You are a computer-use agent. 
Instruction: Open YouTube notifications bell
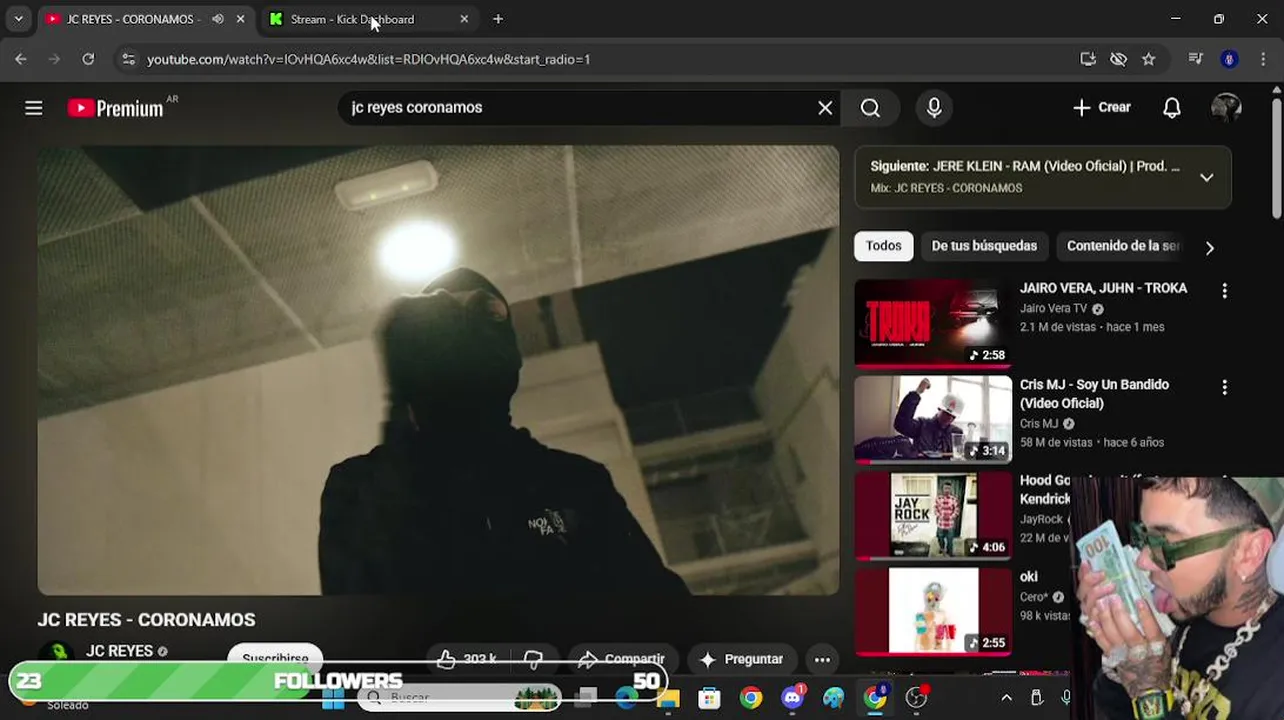point(1172,108)
